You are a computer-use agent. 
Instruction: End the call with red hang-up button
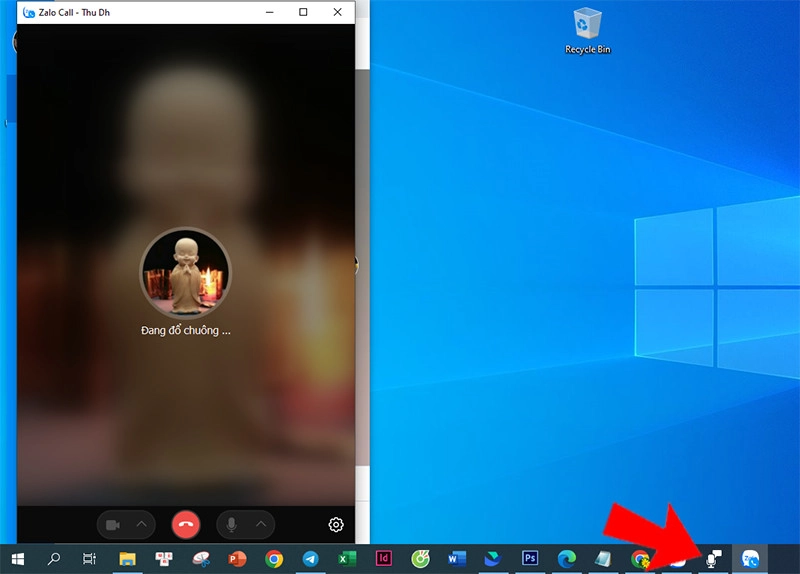186,525
